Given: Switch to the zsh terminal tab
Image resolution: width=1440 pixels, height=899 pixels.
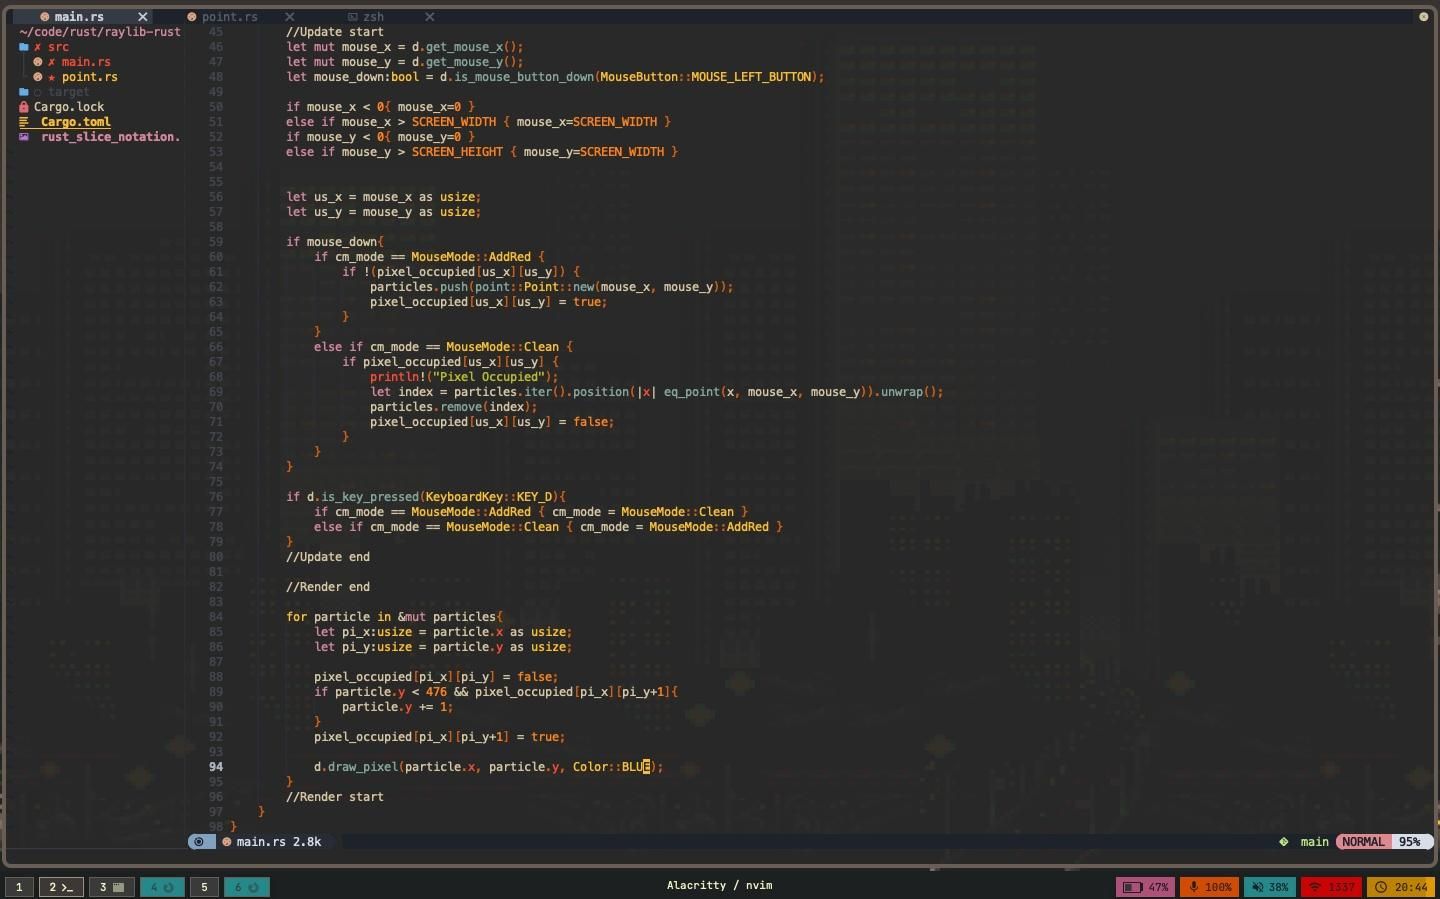Looking at the screenshot, I should [x=373, y=17].
